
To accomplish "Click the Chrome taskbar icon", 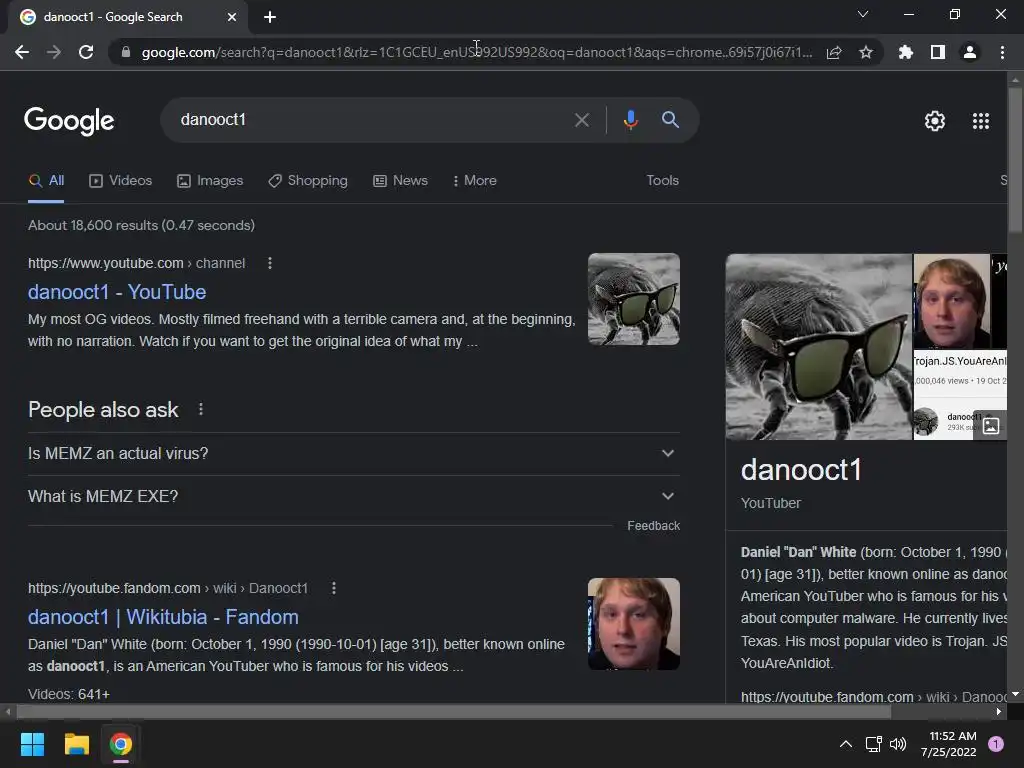I will click(121, 744).
